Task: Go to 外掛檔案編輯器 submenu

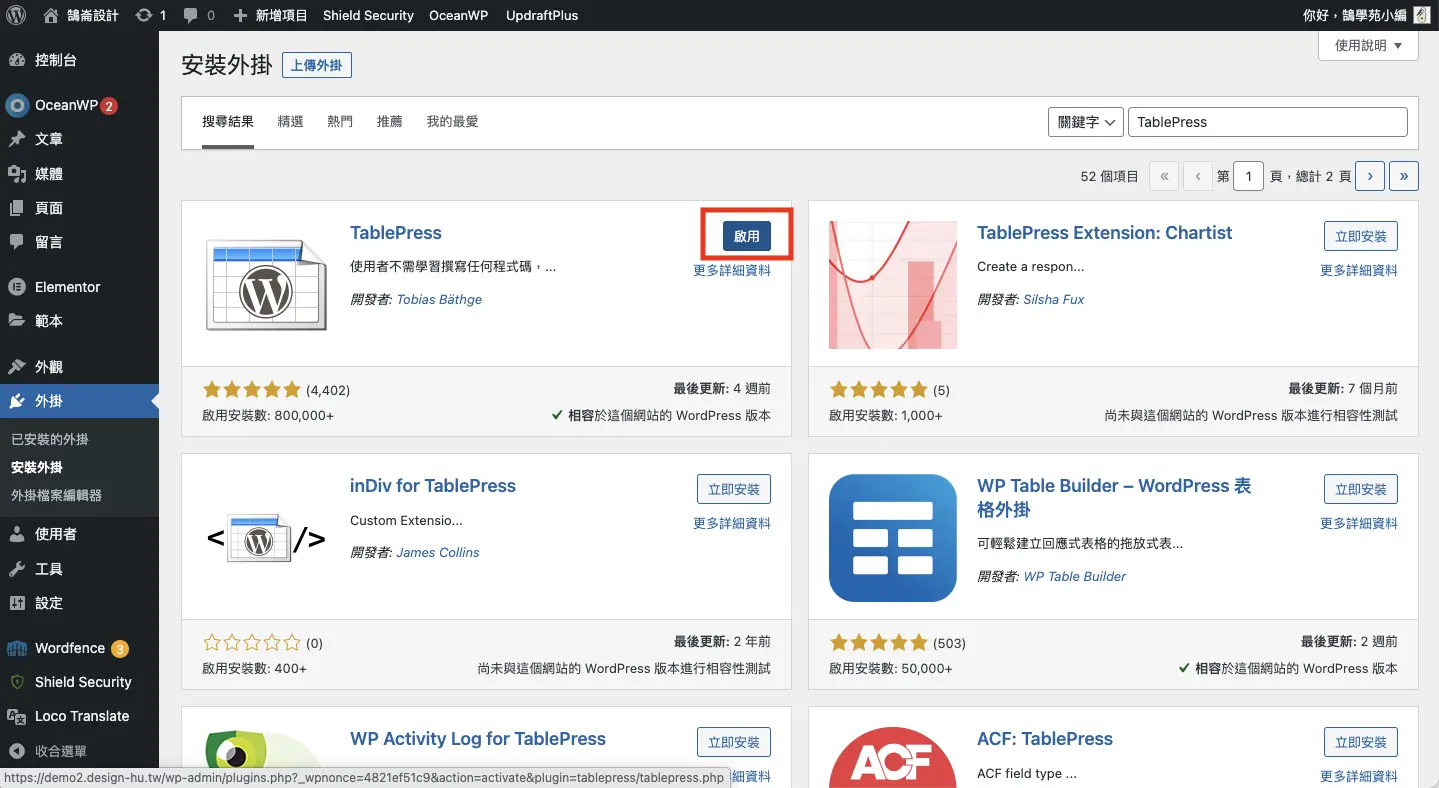Action: pos(56,495)
